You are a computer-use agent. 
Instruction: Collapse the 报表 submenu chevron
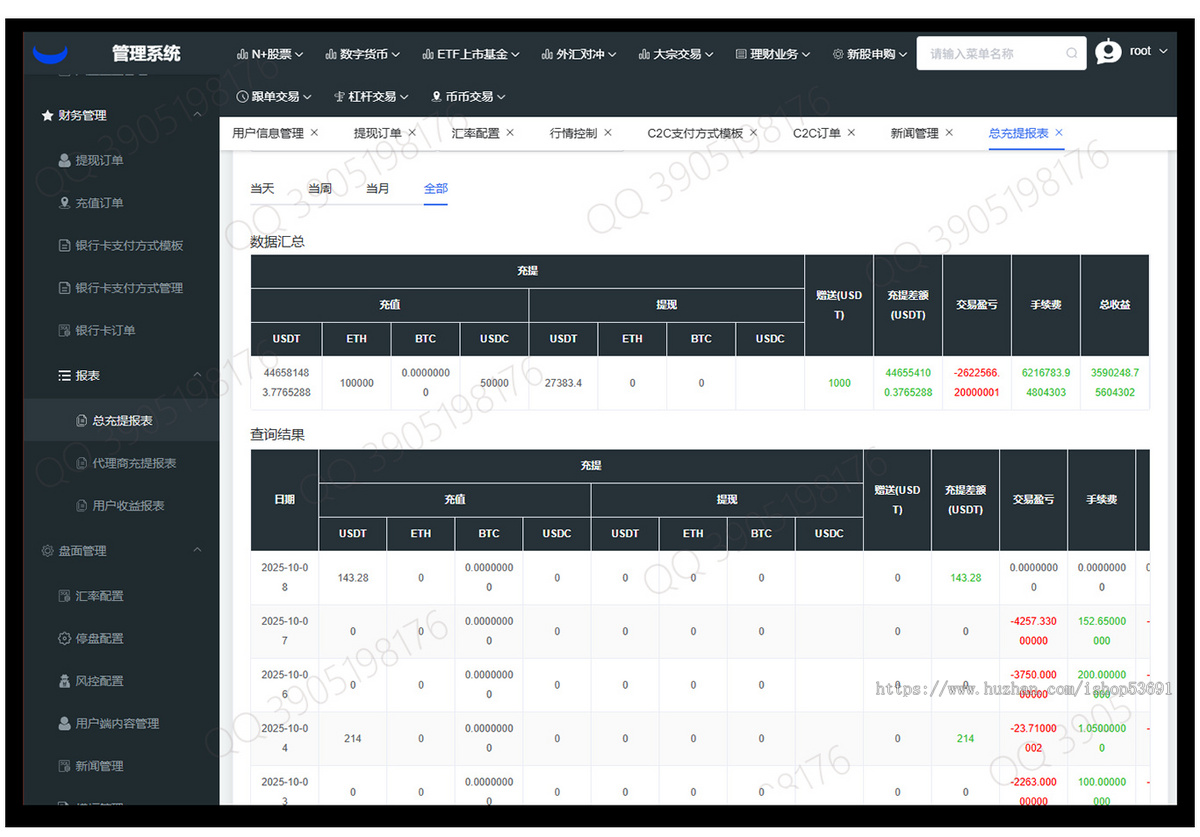197,376
